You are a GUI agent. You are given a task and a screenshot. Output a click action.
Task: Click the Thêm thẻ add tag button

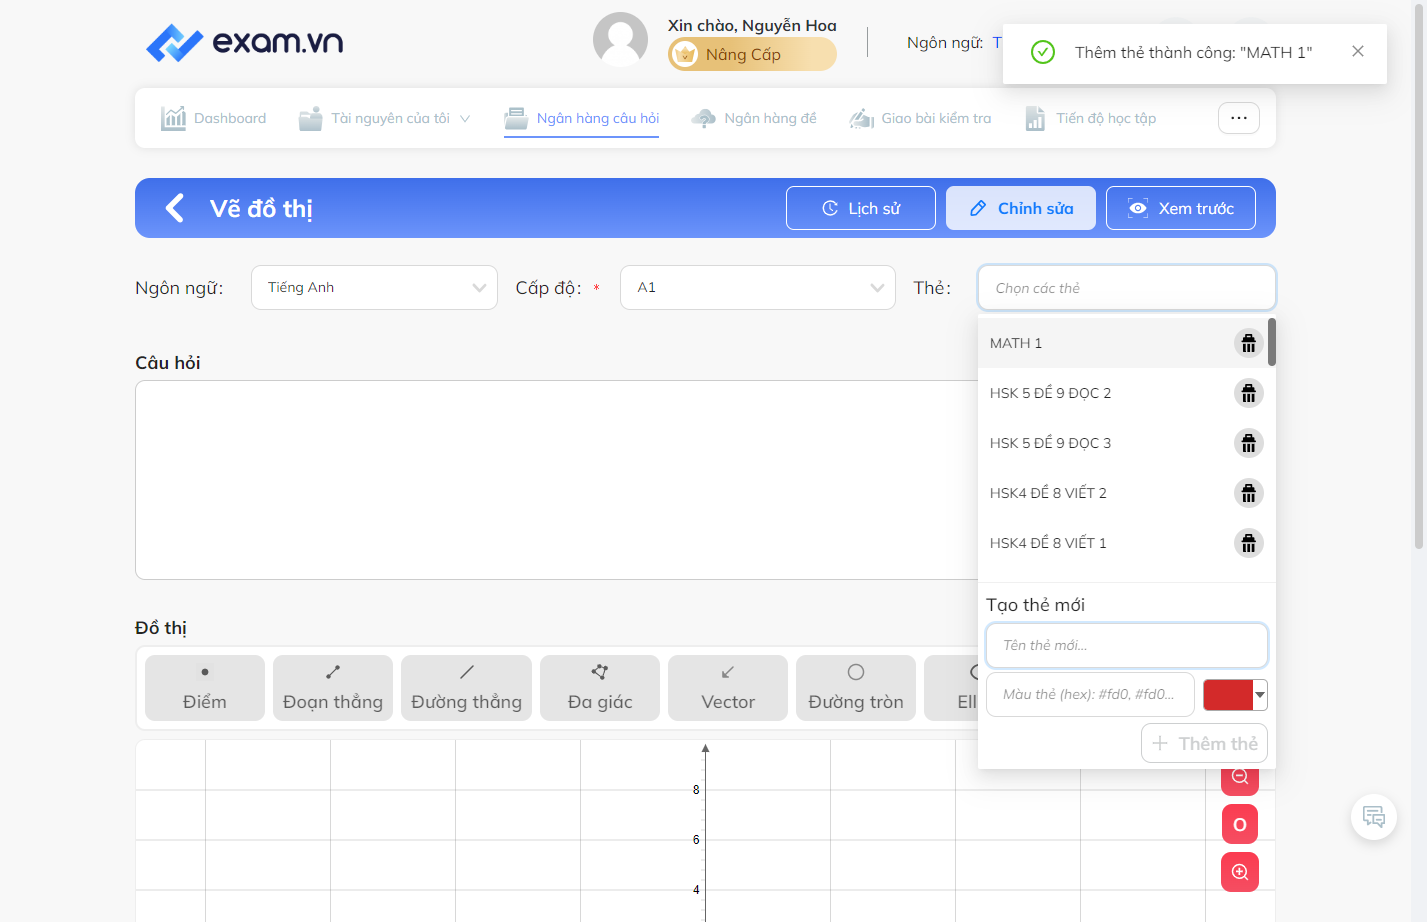click(x=1205, y=743)
